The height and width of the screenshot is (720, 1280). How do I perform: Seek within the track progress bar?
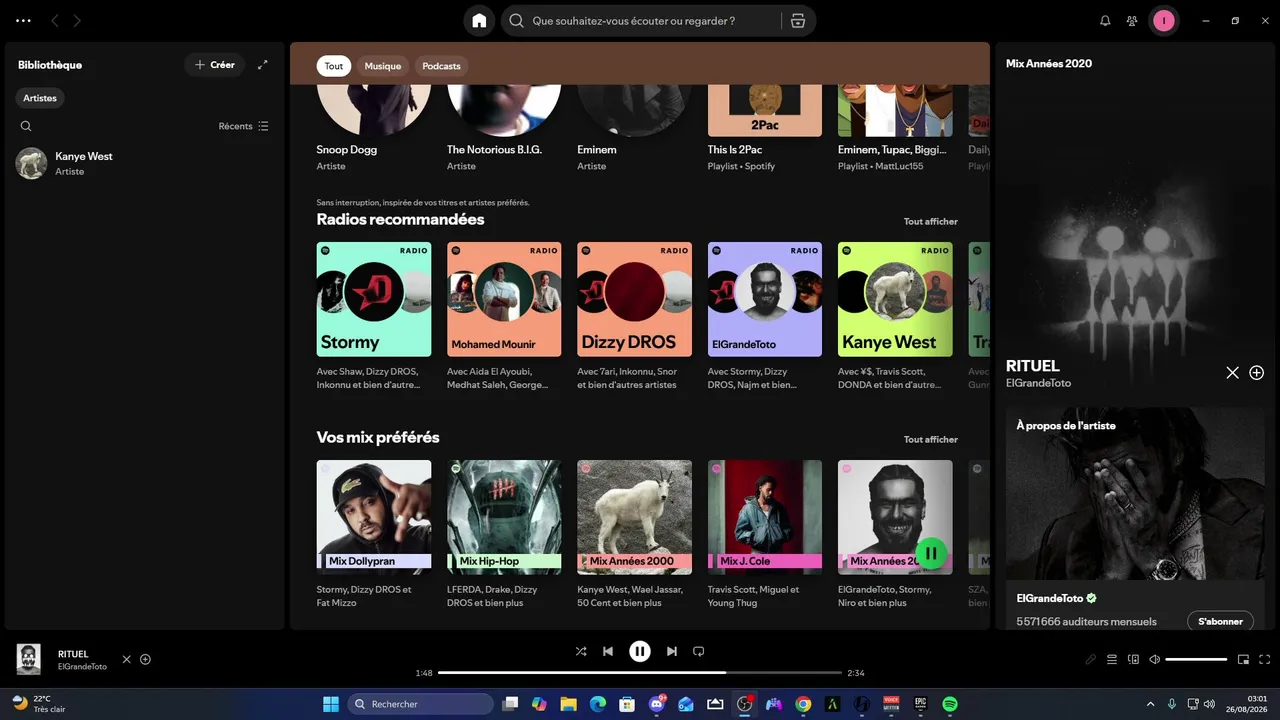click(x=640, y=673)
